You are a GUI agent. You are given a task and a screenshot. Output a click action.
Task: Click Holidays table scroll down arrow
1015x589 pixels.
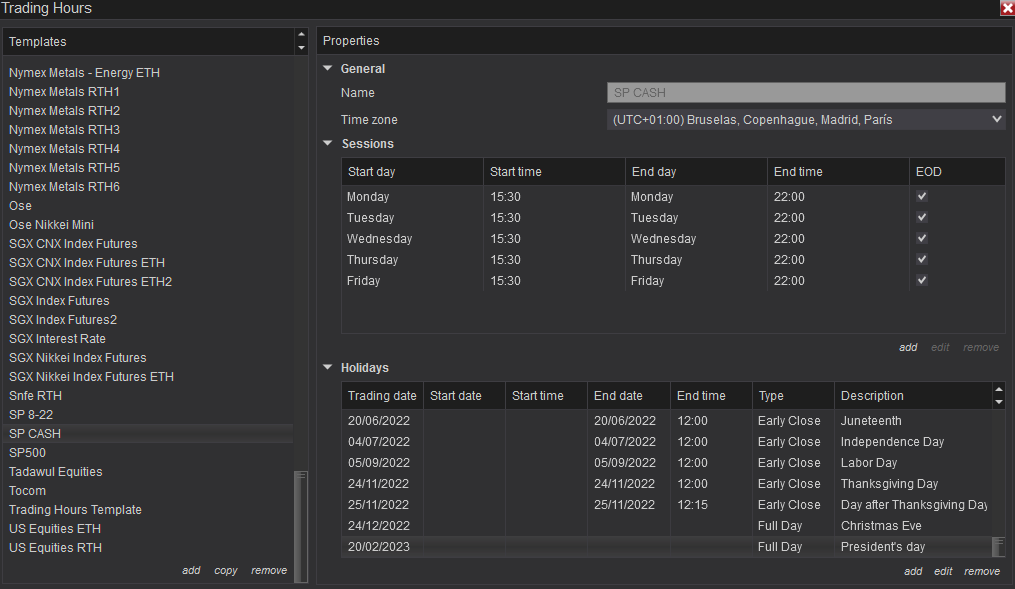pos(999,402)
